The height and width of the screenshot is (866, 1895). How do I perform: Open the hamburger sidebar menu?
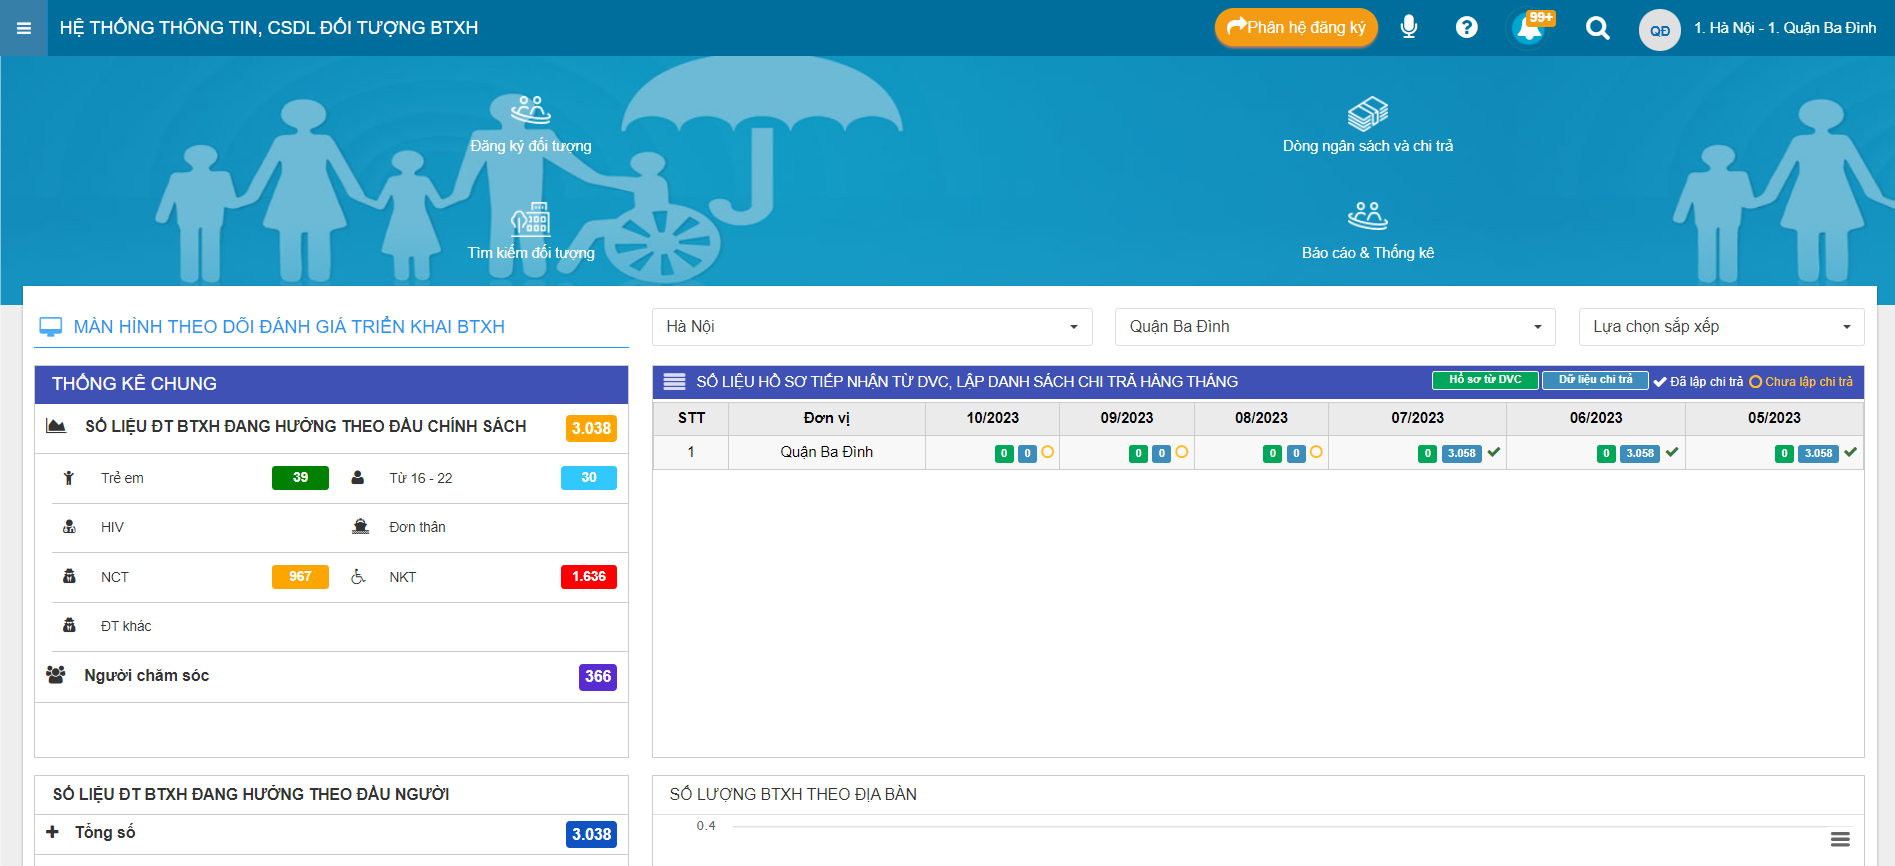24,28
